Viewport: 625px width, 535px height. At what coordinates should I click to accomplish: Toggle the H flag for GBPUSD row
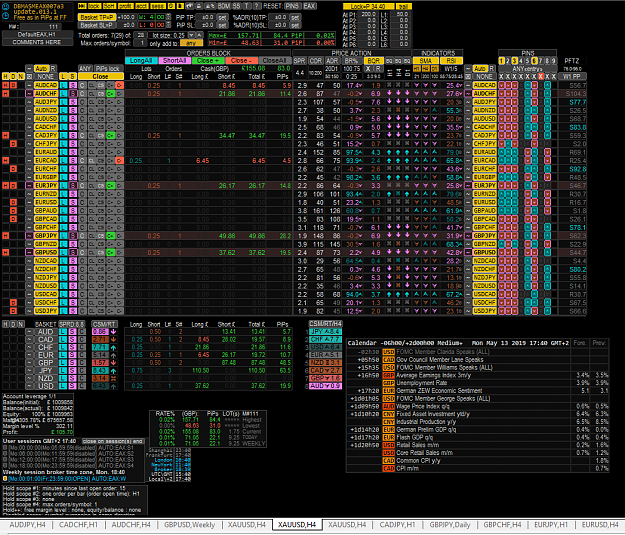tap(6, 252)
